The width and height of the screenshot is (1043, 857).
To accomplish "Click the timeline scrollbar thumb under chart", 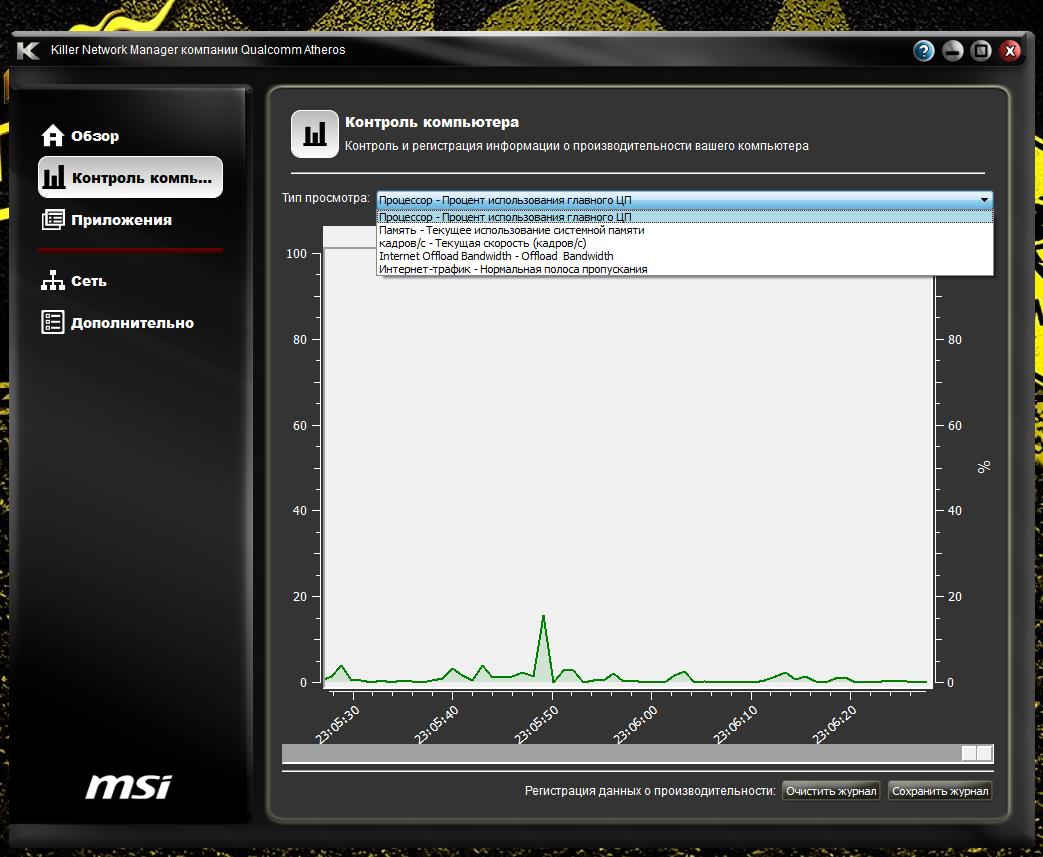I will [977, 753].
